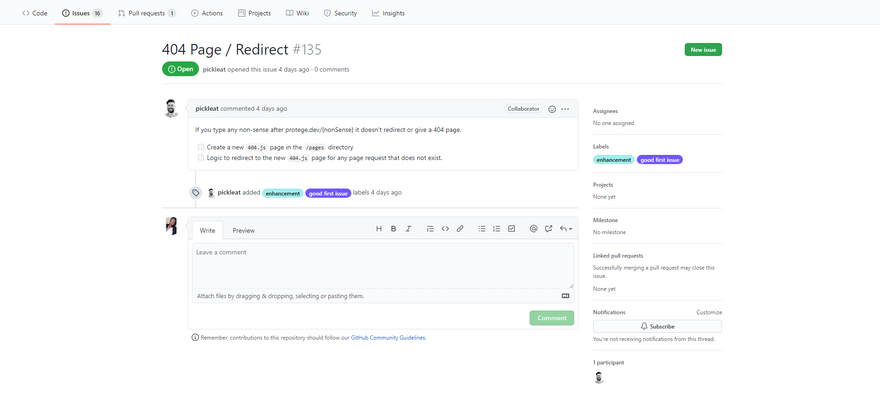
Task: Subscribe to notifications for this issue
Action: coord(657,326)
